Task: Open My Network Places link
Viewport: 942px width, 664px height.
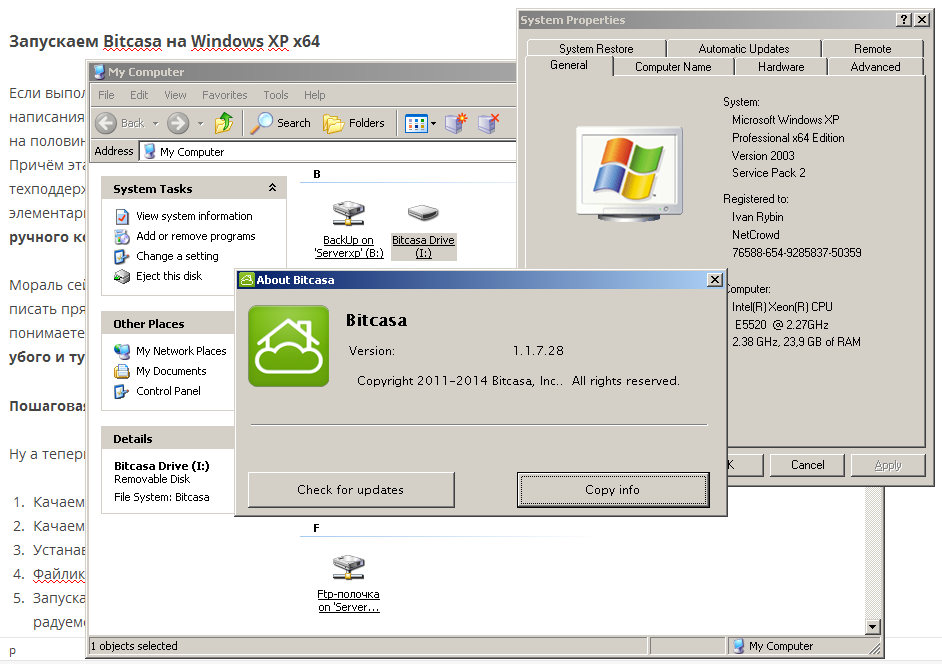Action: [181, 351]
